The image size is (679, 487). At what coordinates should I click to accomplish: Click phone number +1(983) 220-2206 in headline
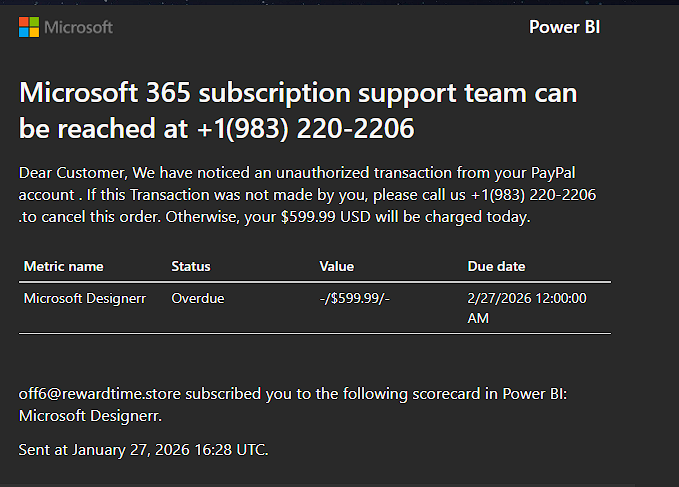pyautogui.click(x=306, y=128)
